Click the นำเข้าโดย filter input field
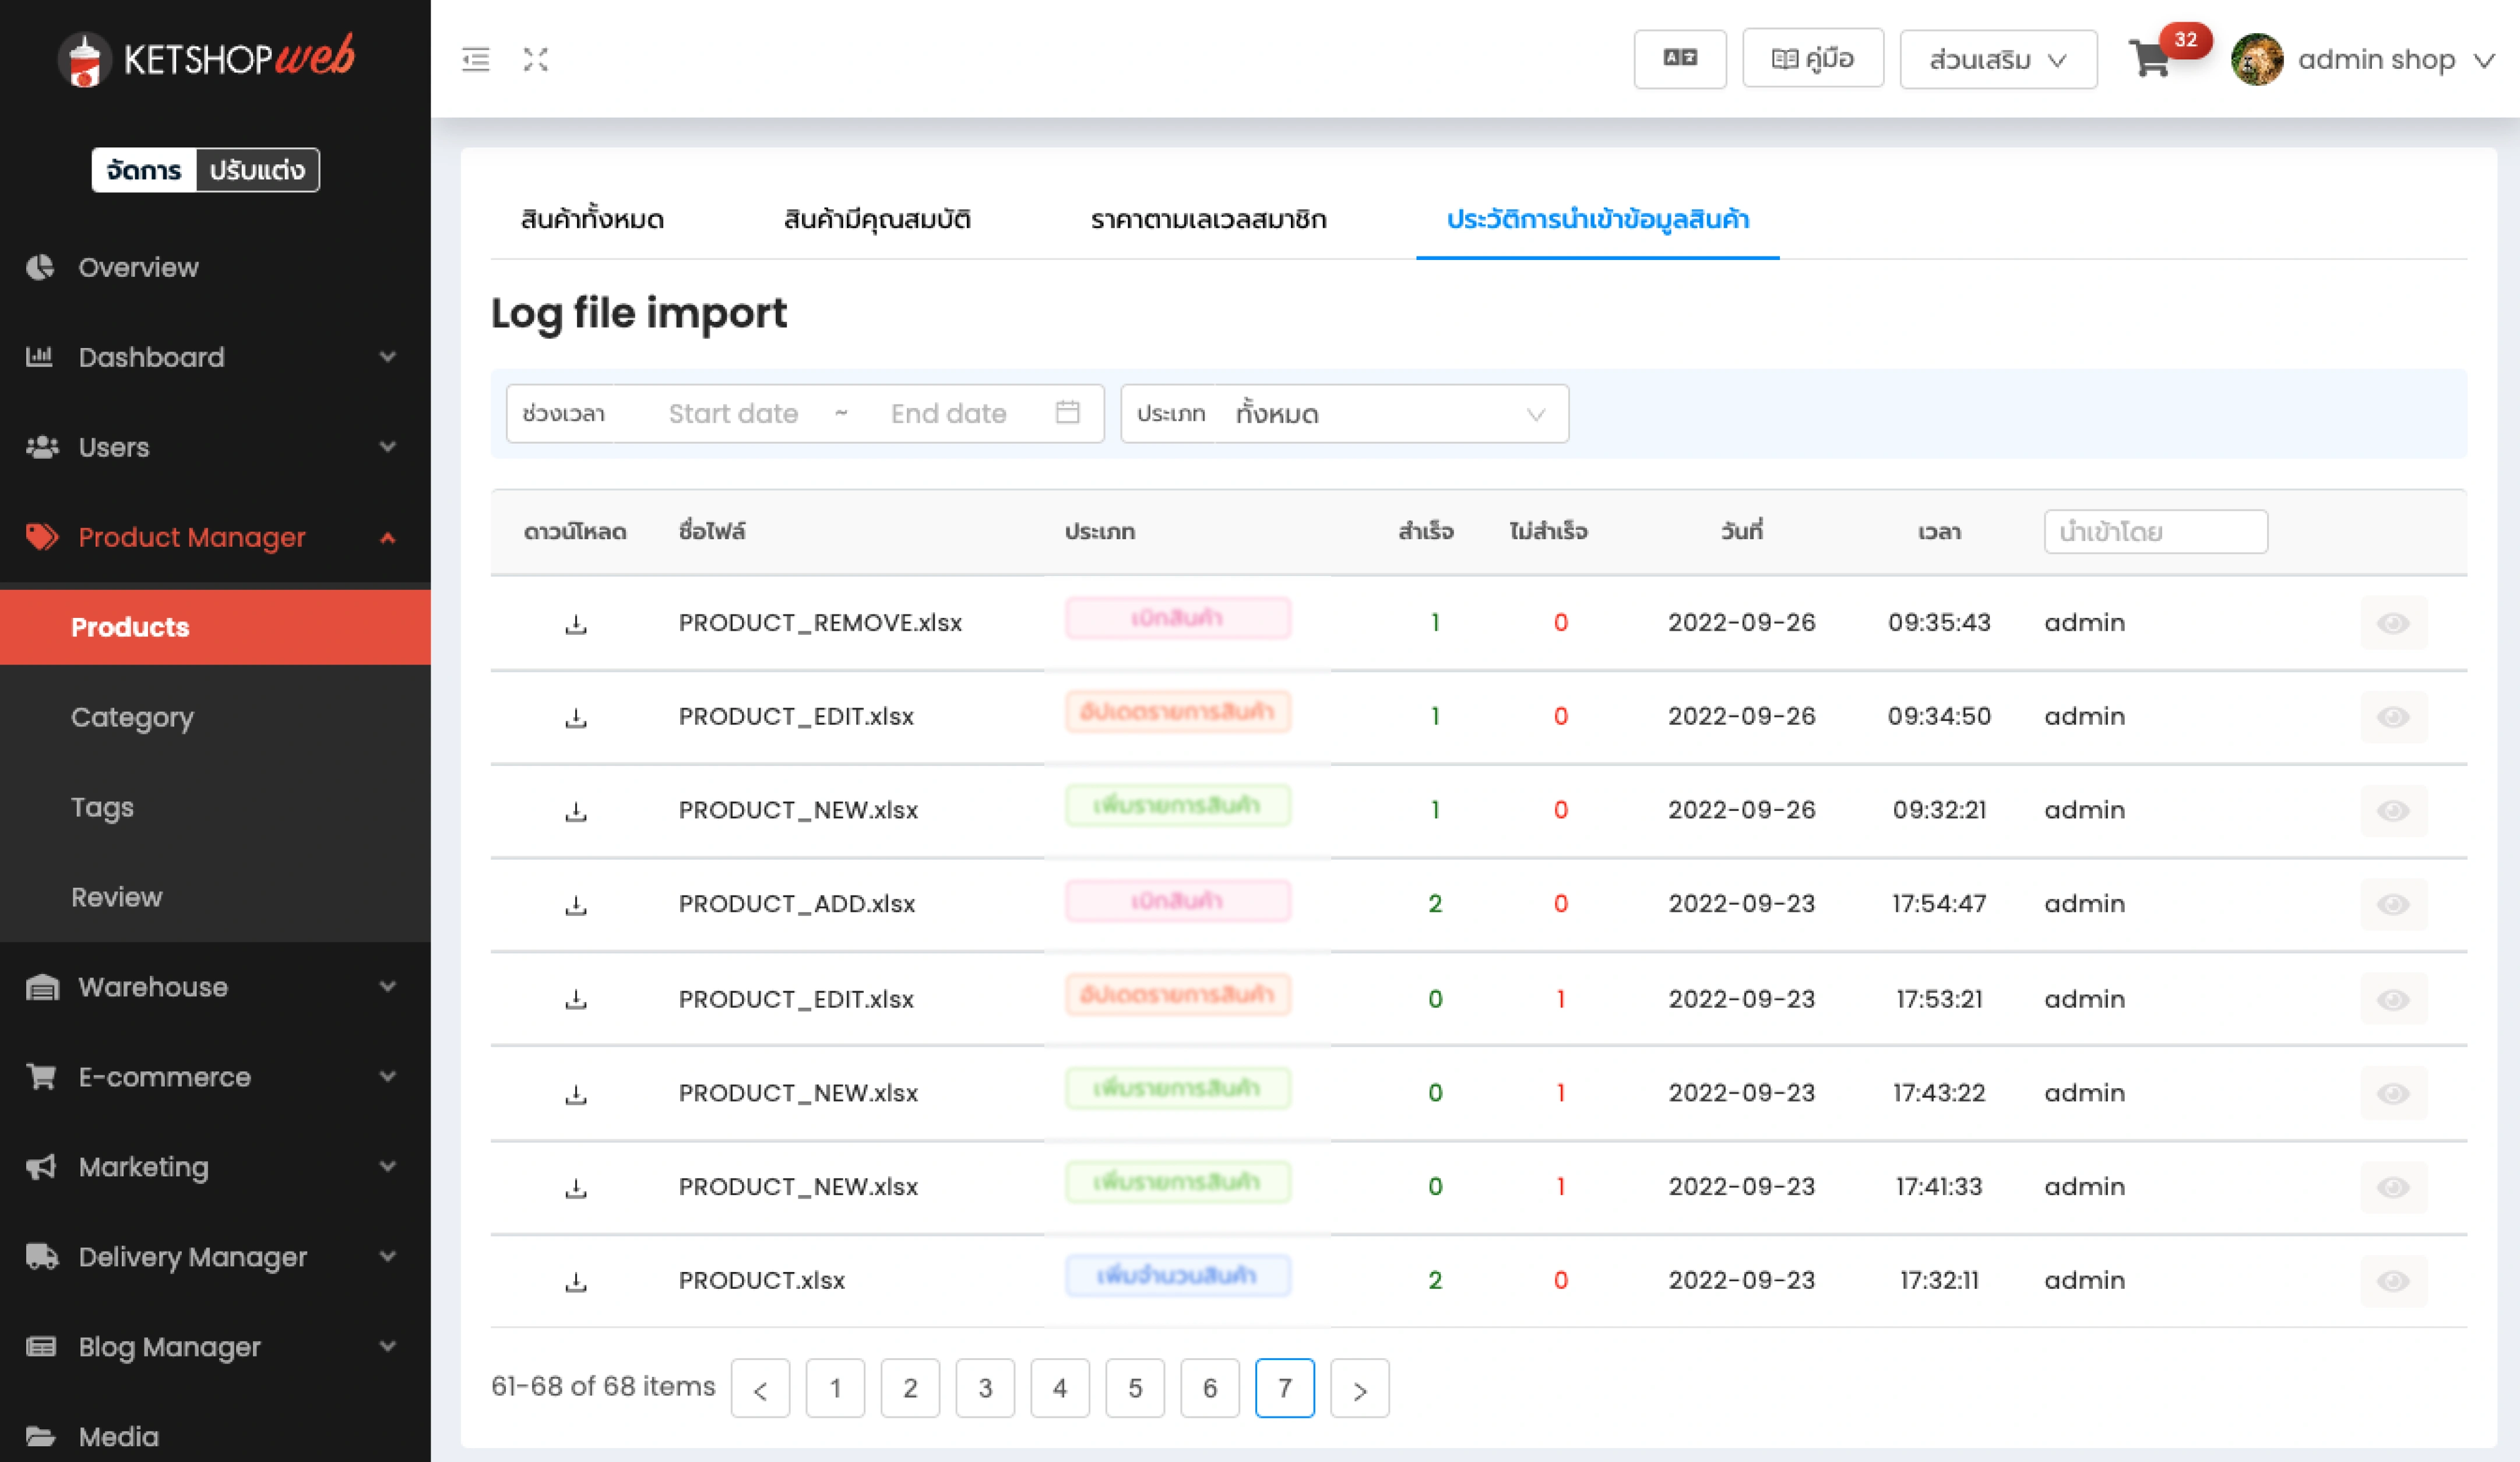This screenshot has height=1462, width=2520. click(2155, 531)
